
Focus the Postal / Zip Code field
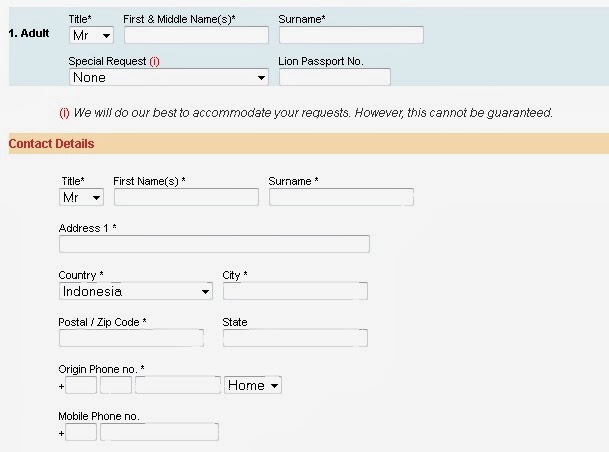131,338
